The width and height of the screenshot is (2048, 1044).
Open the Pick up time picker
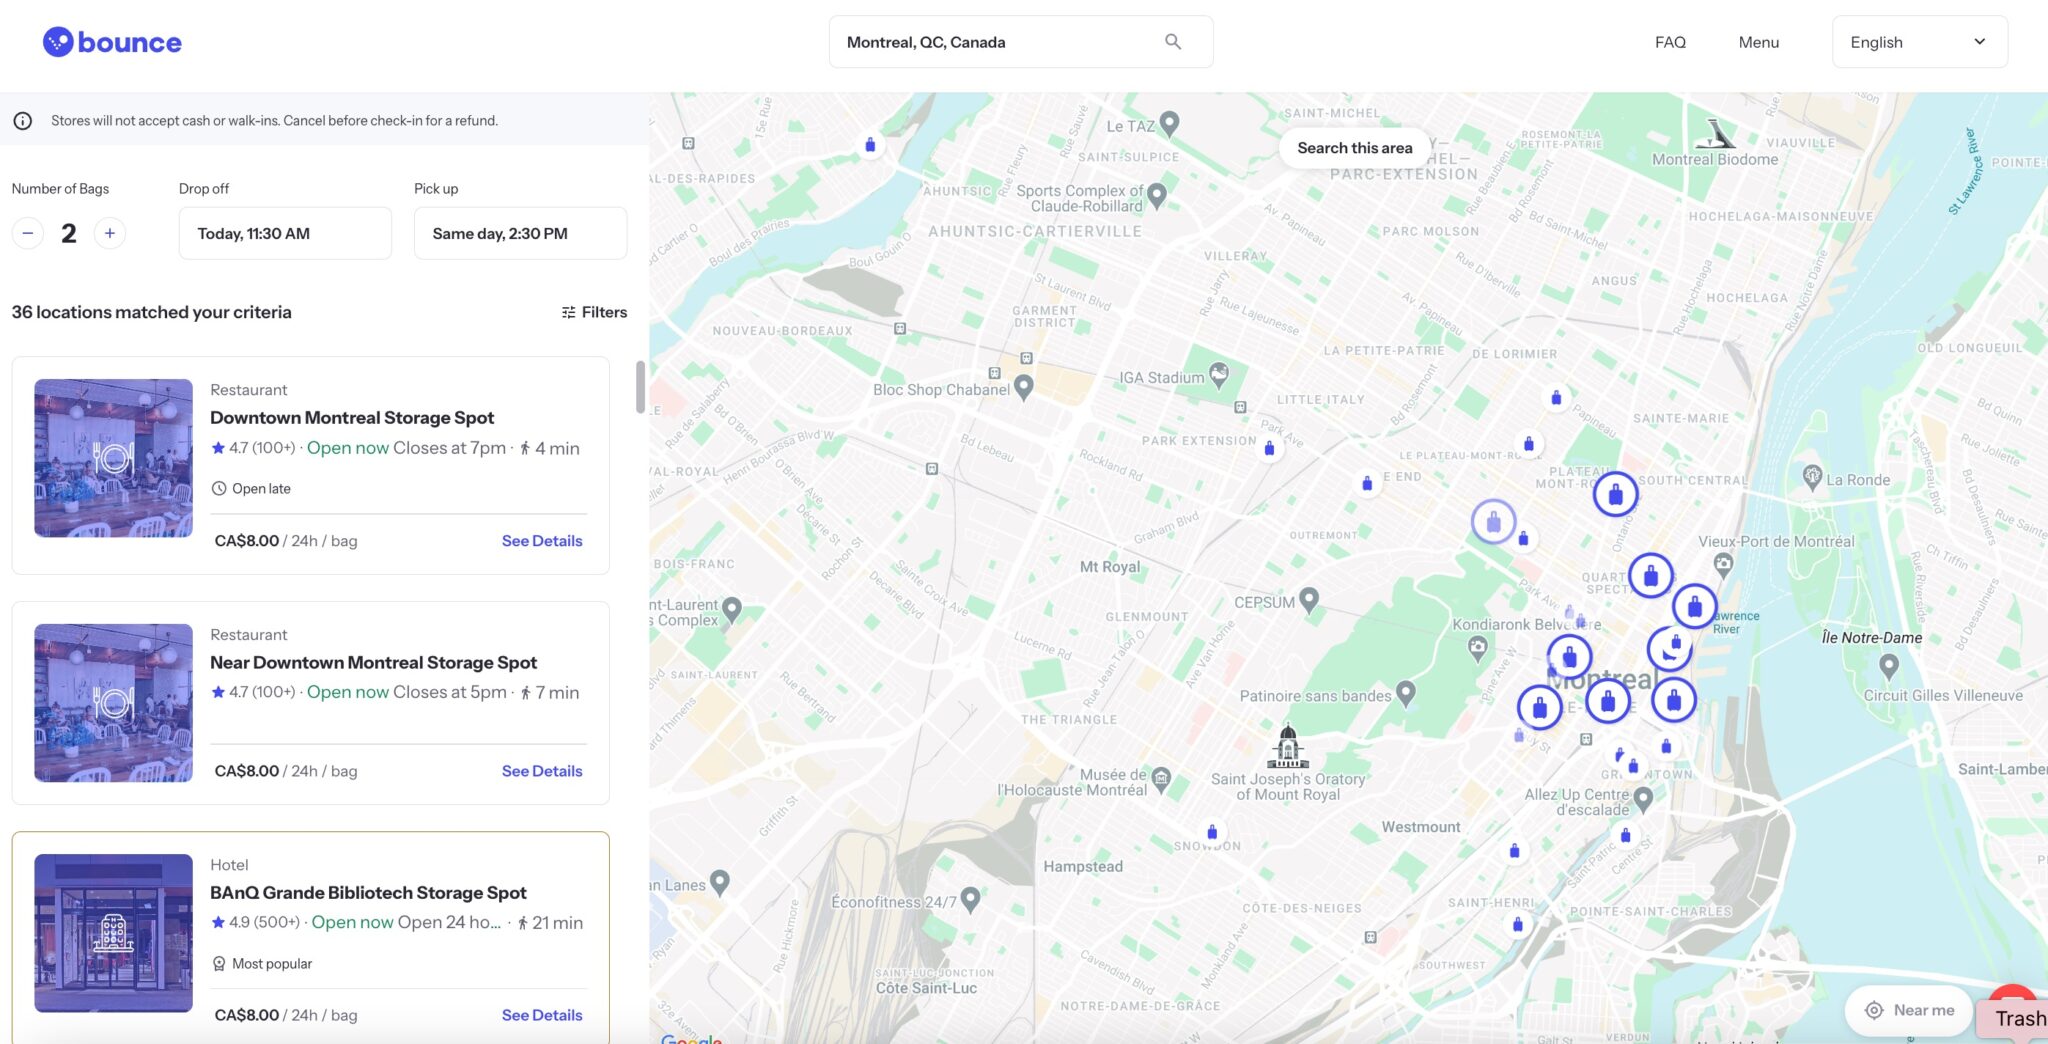point(520,233)
